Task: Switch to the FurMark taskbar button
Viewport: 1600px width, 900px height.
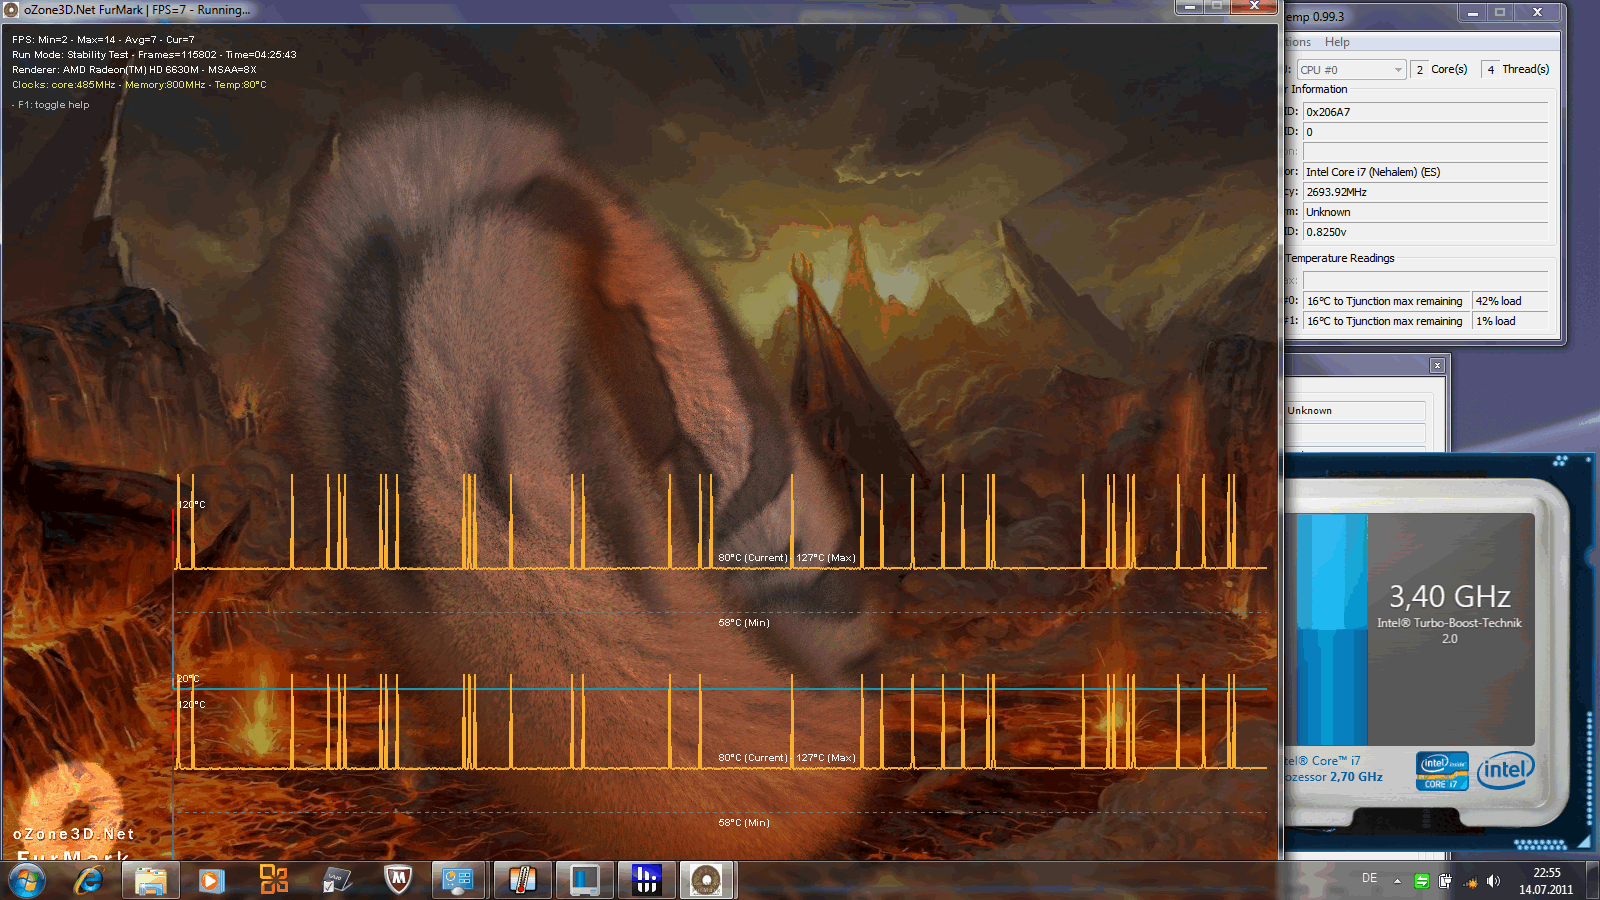Action: (x=707, y=881)
